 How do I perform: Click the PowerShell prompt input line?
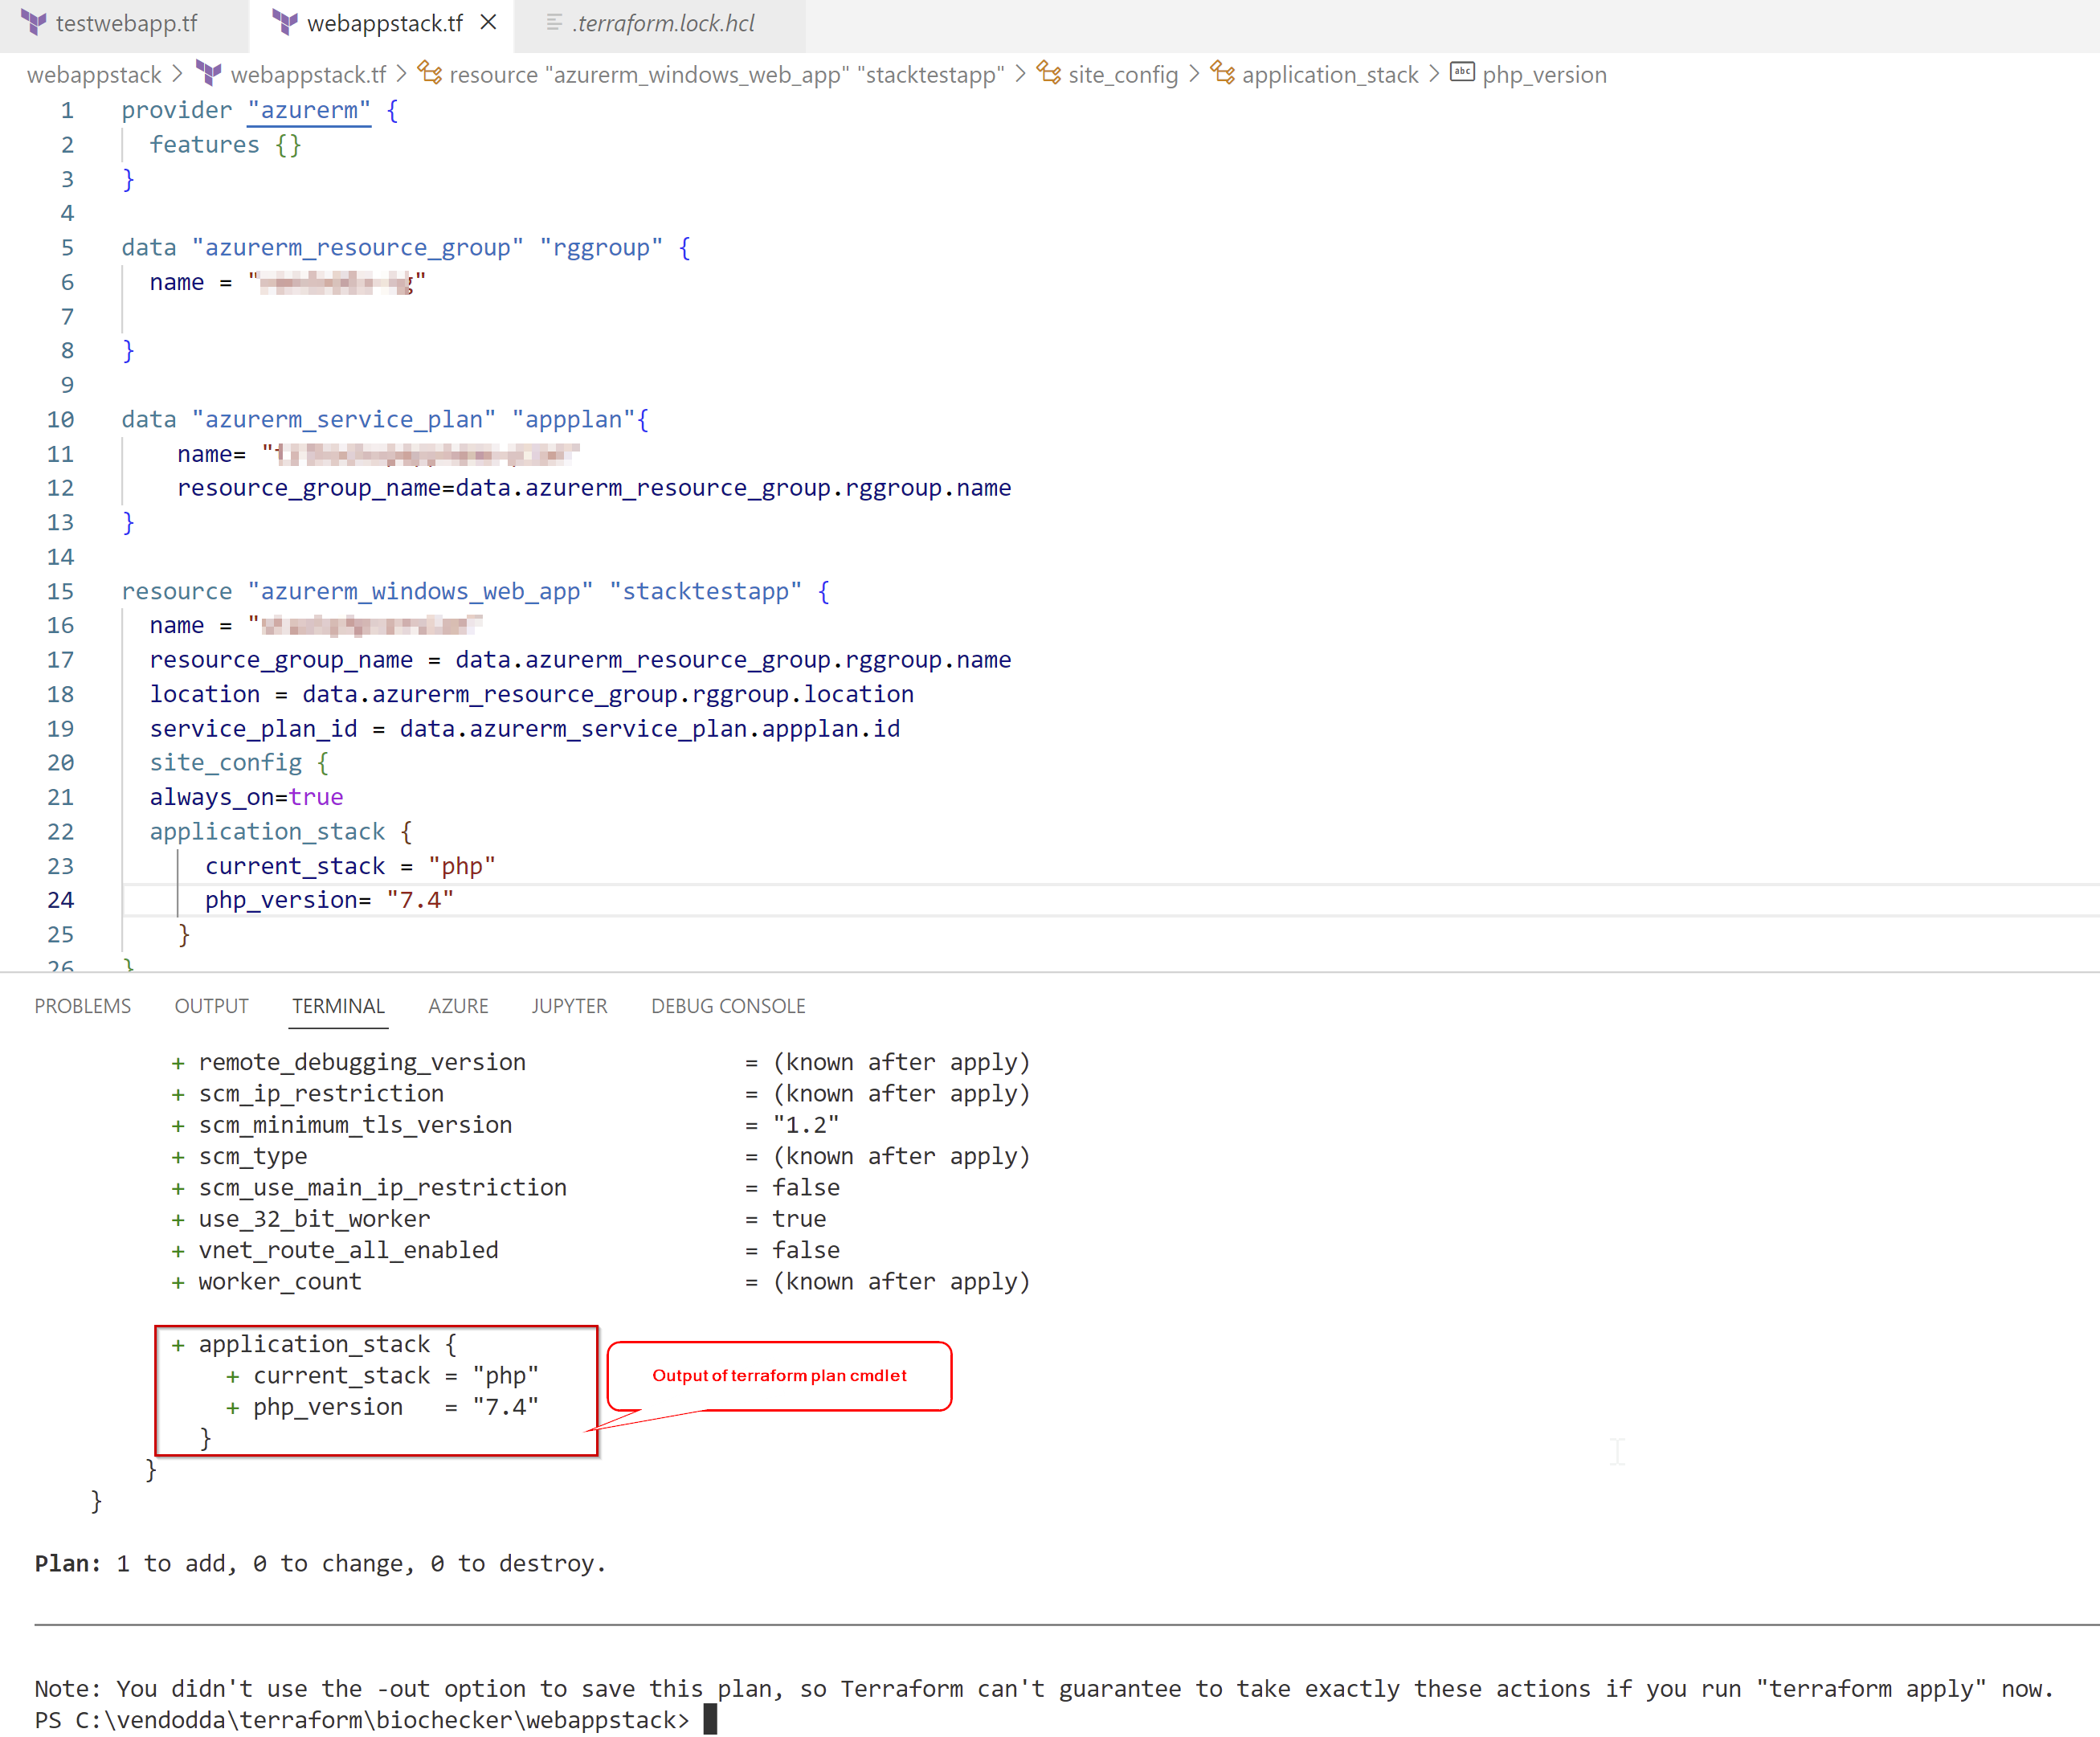tap(376, 1720)
